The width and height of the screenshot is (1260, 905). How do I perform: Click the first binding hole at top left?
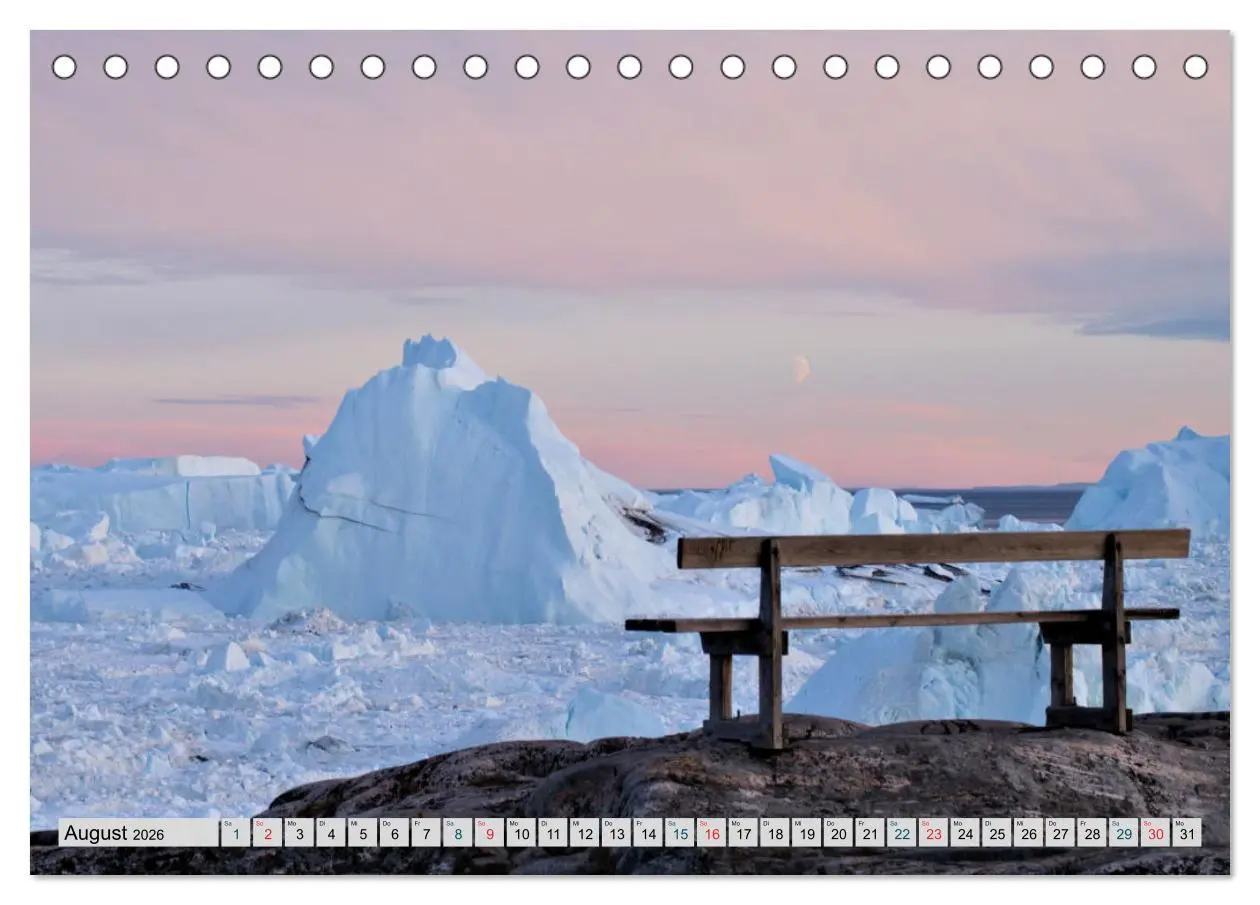point(64,67)
